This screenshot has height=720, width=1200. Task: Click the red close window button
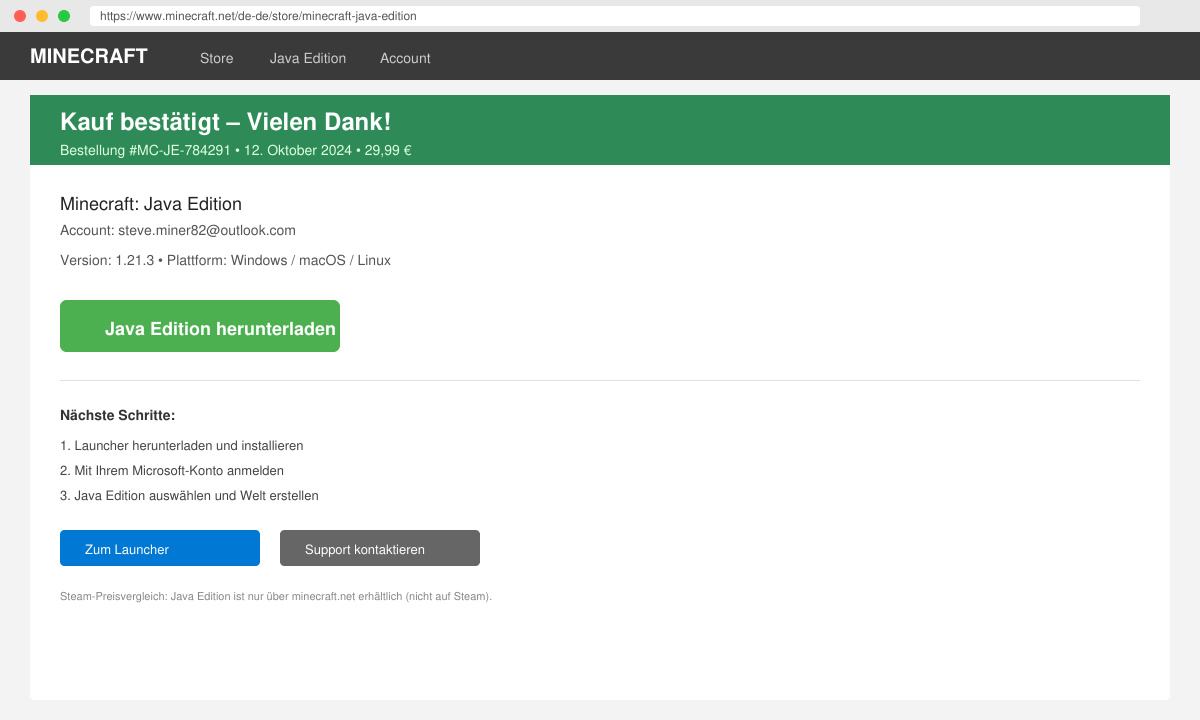(20, 16)
